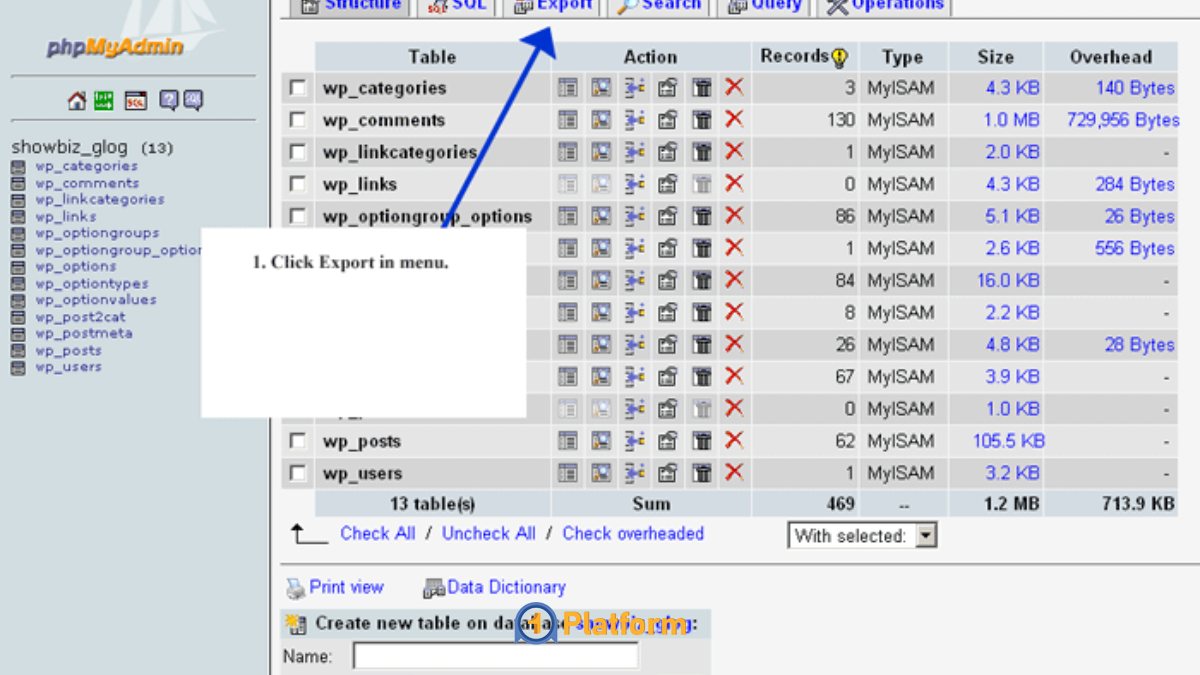The height and width of the screenshot is (675, 1200).
Task: Check the wp_links table checkbox
Action: (297, 184)
